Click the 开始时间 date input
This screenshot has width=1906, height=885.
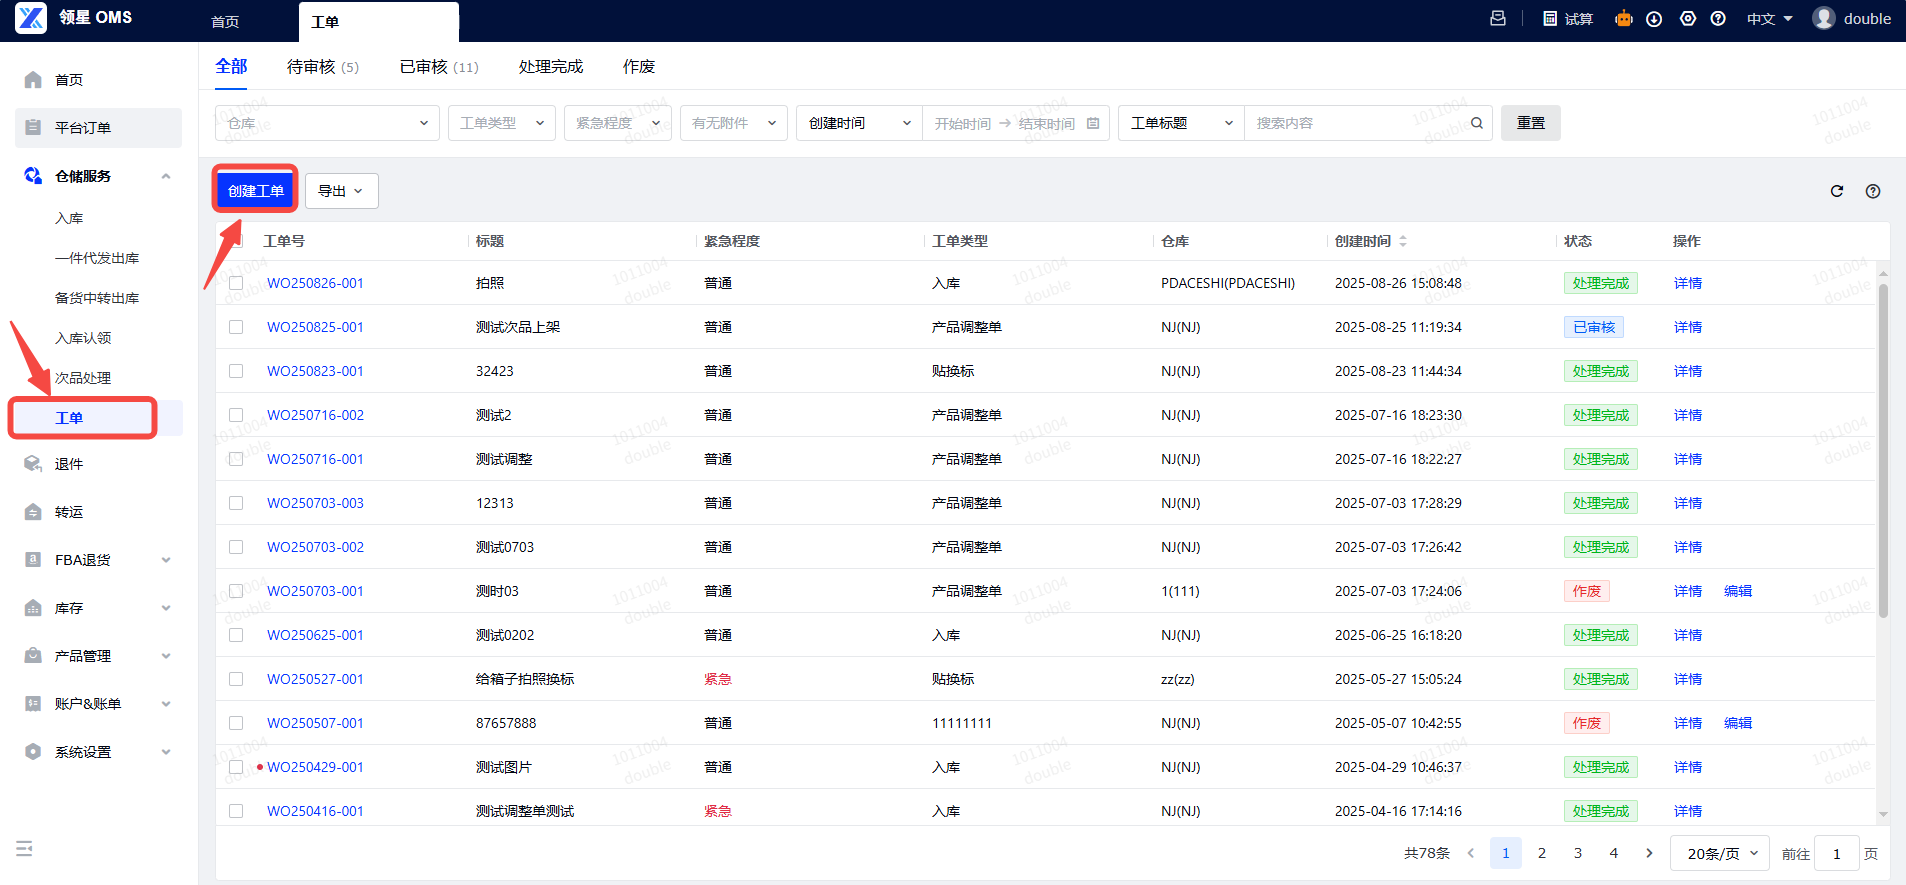point(962,123)
